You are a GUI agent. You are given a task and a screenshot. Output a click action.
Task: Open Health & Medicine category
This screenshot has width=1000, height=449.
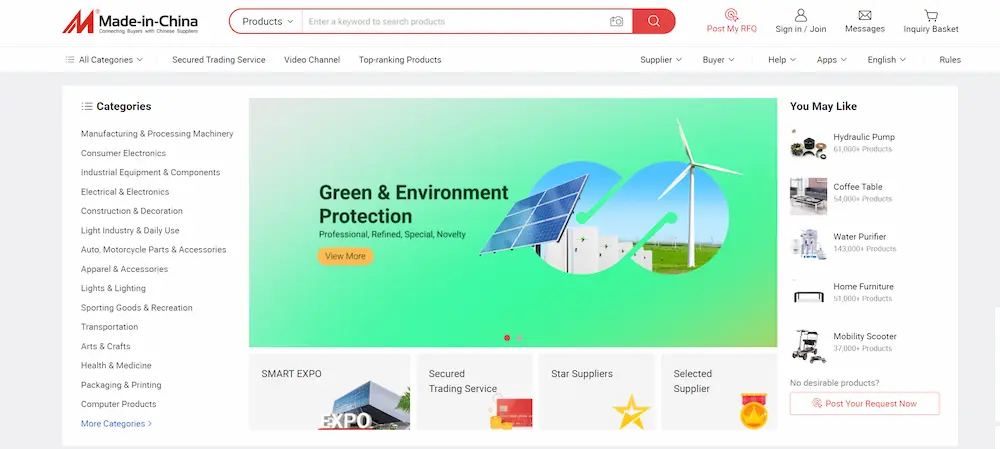116,365
